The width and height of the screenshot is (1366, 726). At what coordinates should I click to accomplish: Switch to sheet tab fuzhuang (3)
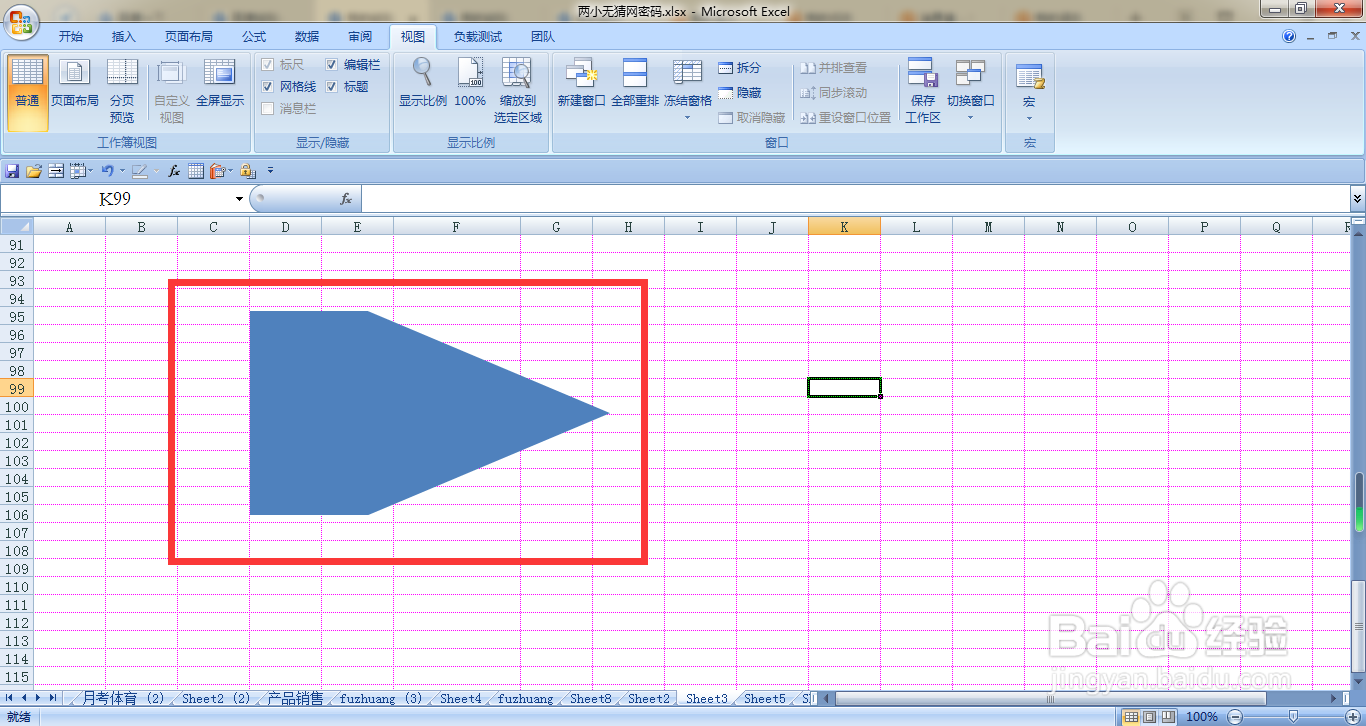pos(381,698)
